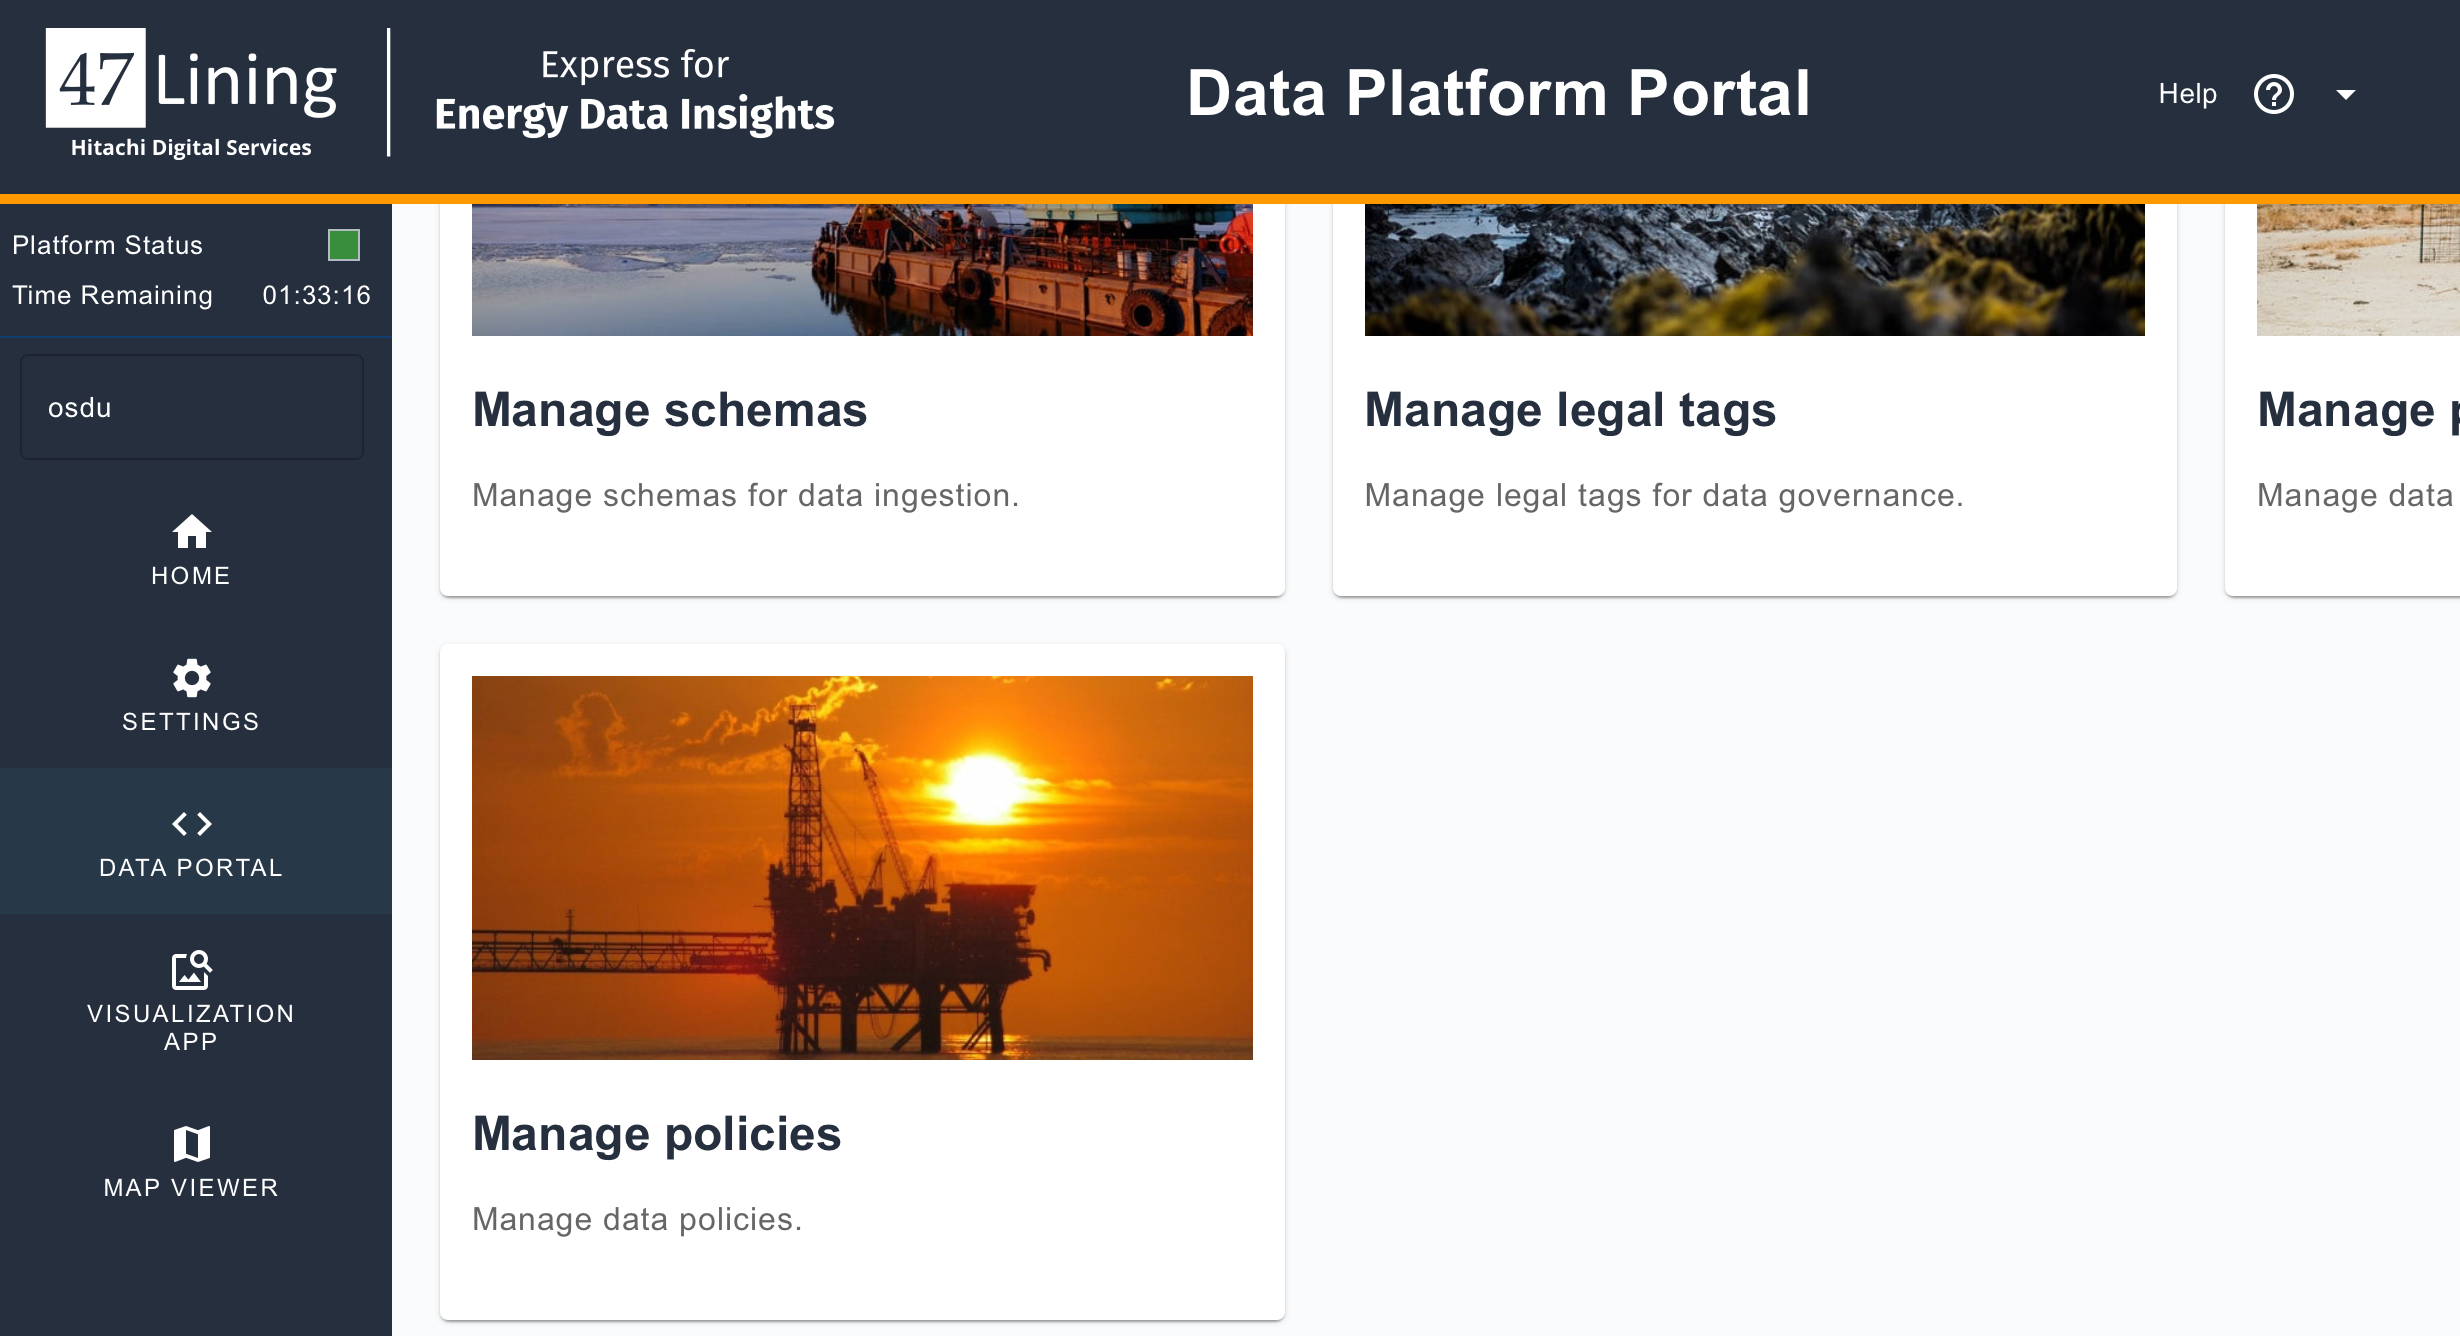Open MAP VIEWER sidebar label
Screen dimensions: 2460x1336
click(191, 1188)
